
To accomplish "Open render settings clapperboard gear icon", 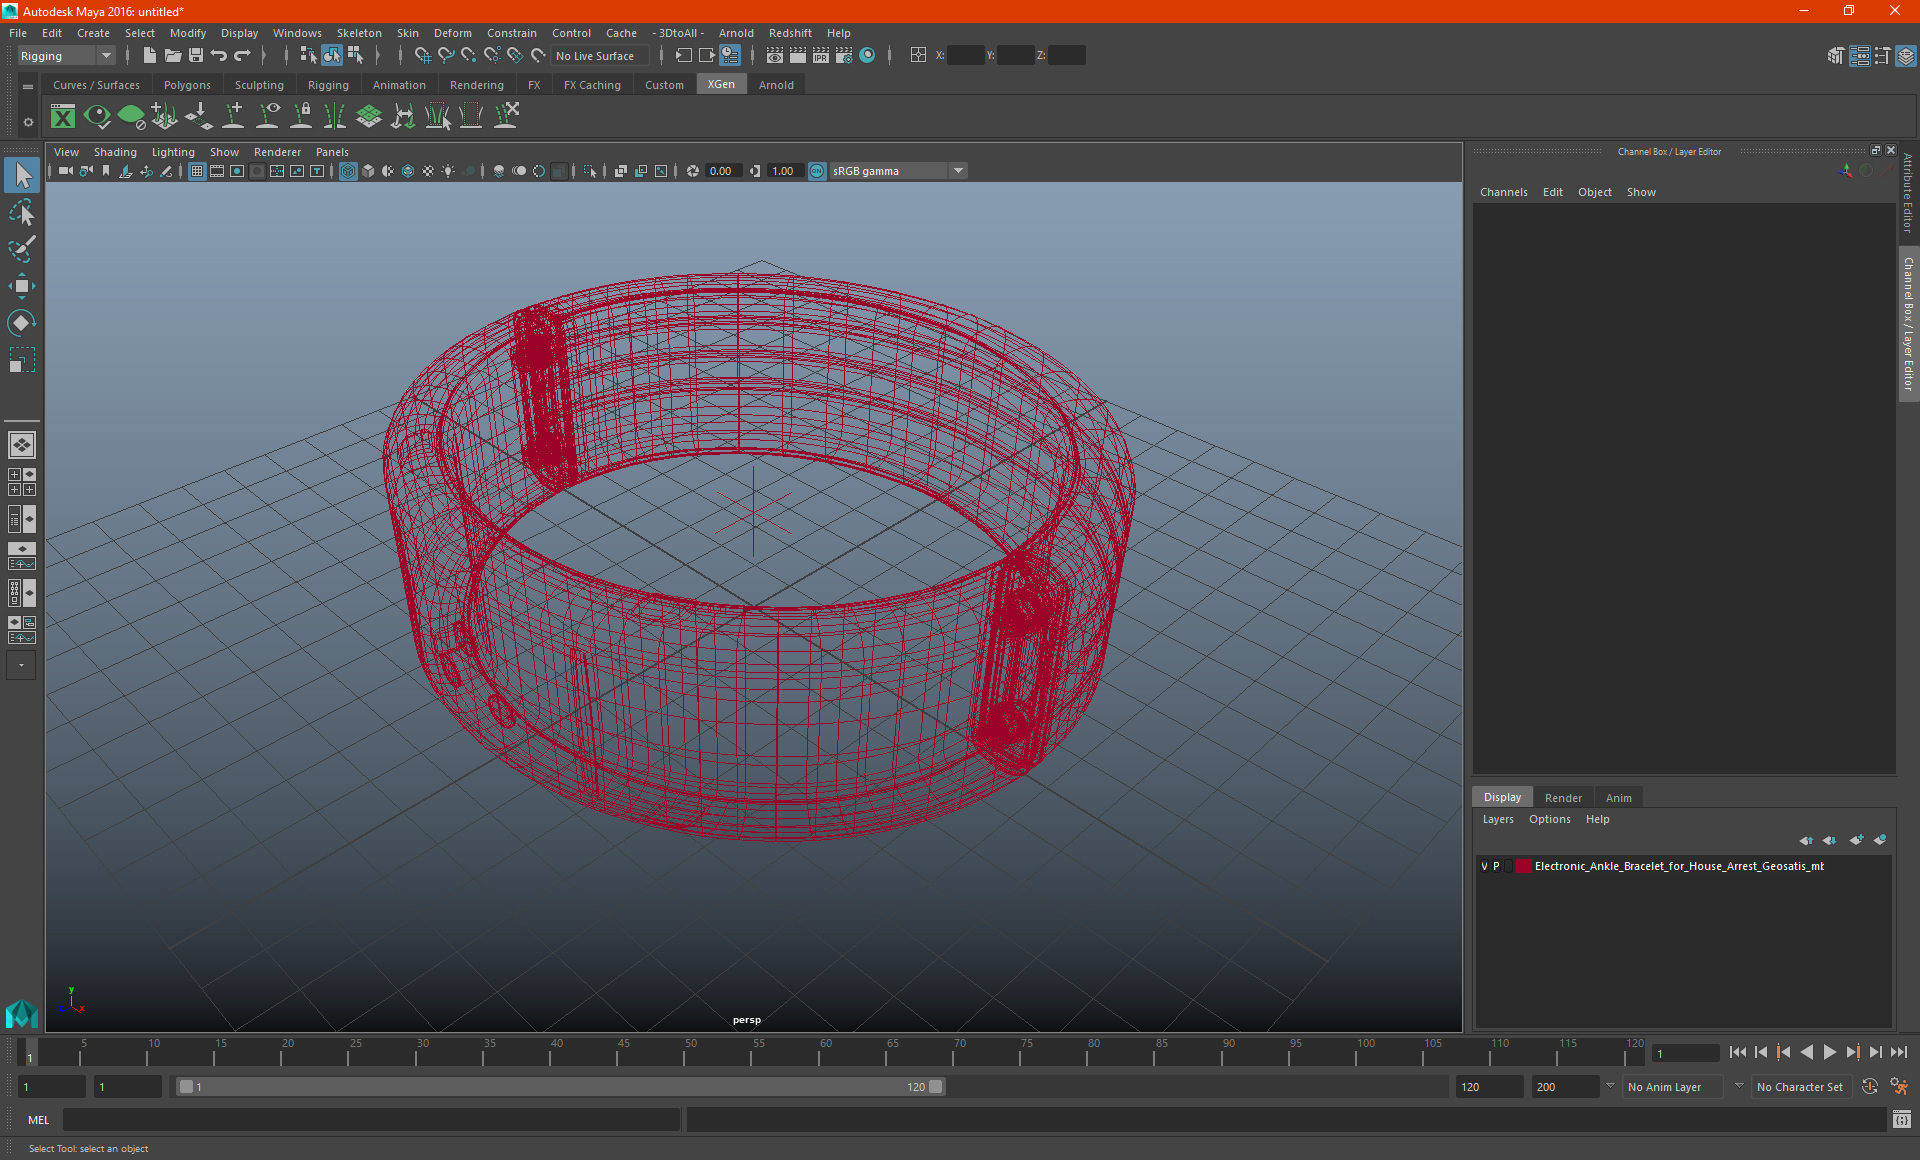I will [844, 56].
